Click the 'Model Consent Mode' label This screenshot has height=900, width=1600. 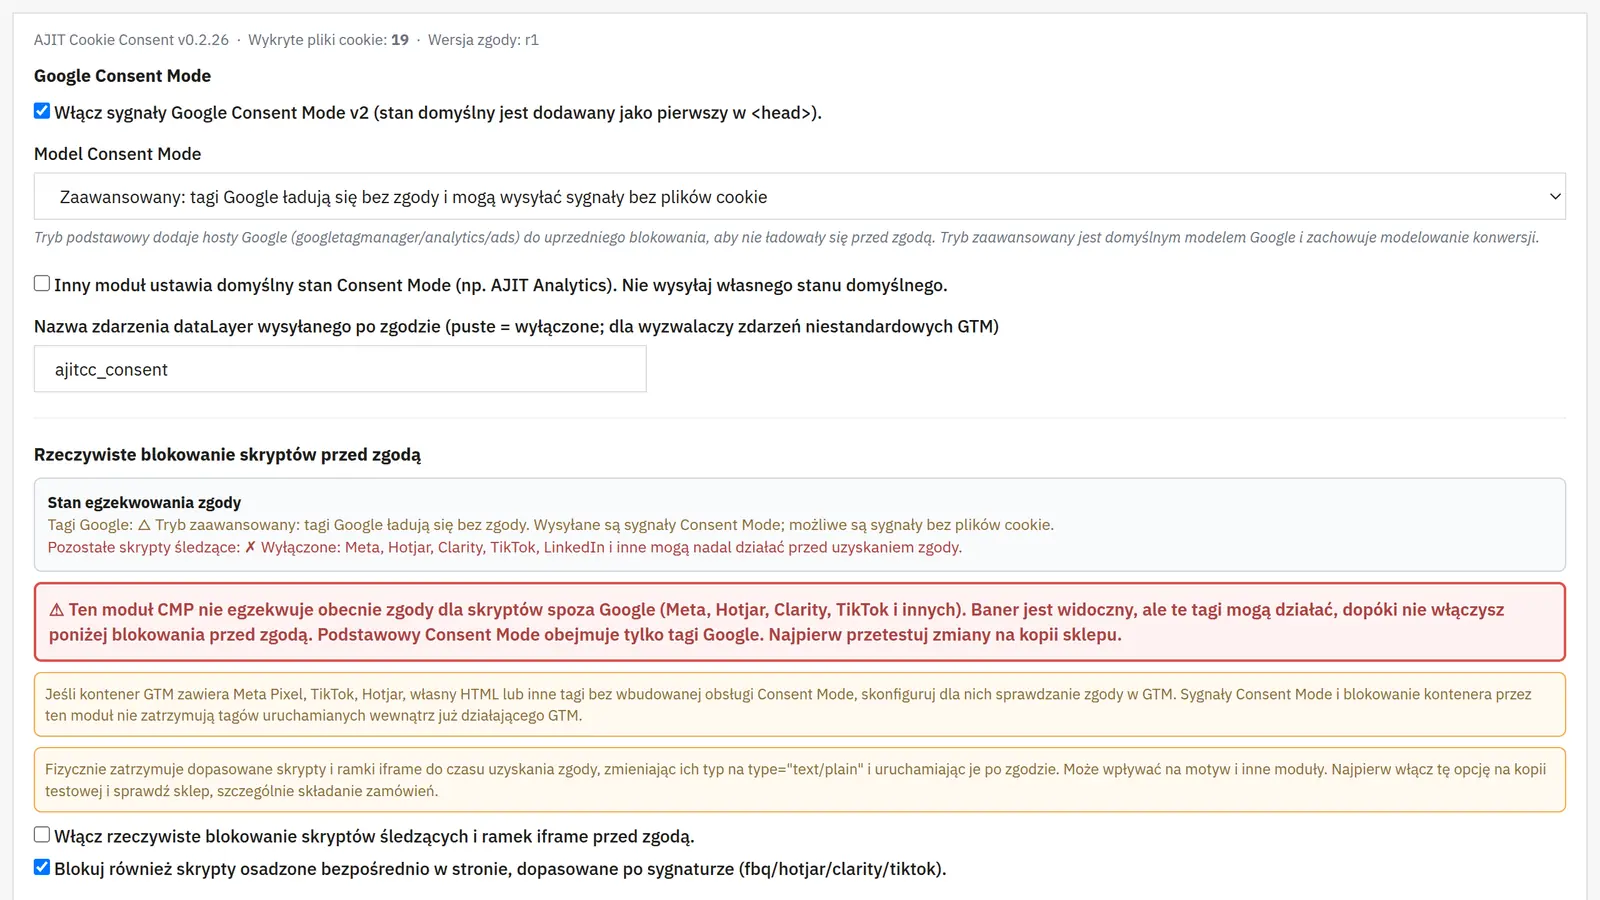pyautogui.click(x=118, y=154)
